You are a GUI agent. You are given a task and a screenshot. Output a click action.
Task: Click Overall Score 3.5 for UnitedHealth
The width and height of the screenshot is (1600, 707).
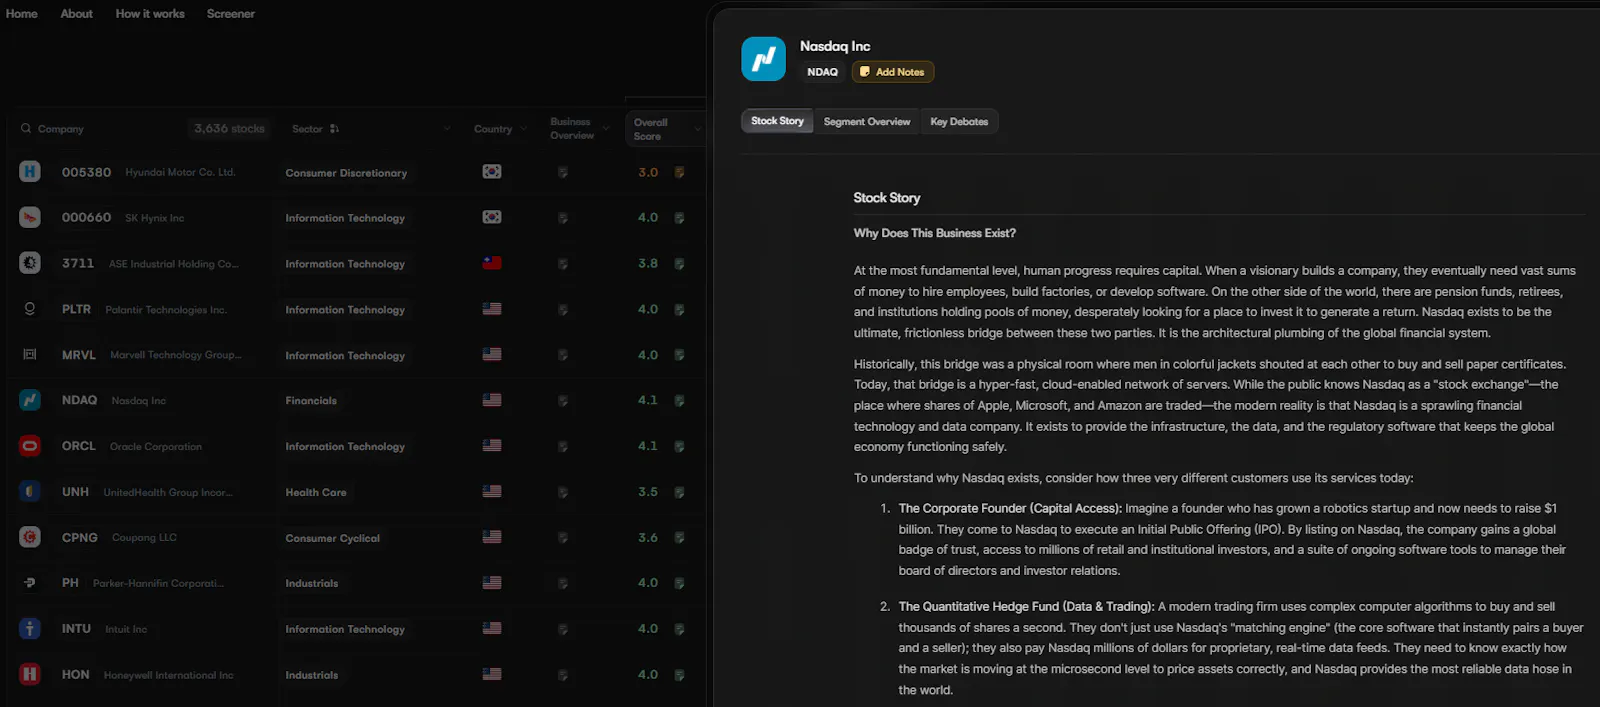648,492
